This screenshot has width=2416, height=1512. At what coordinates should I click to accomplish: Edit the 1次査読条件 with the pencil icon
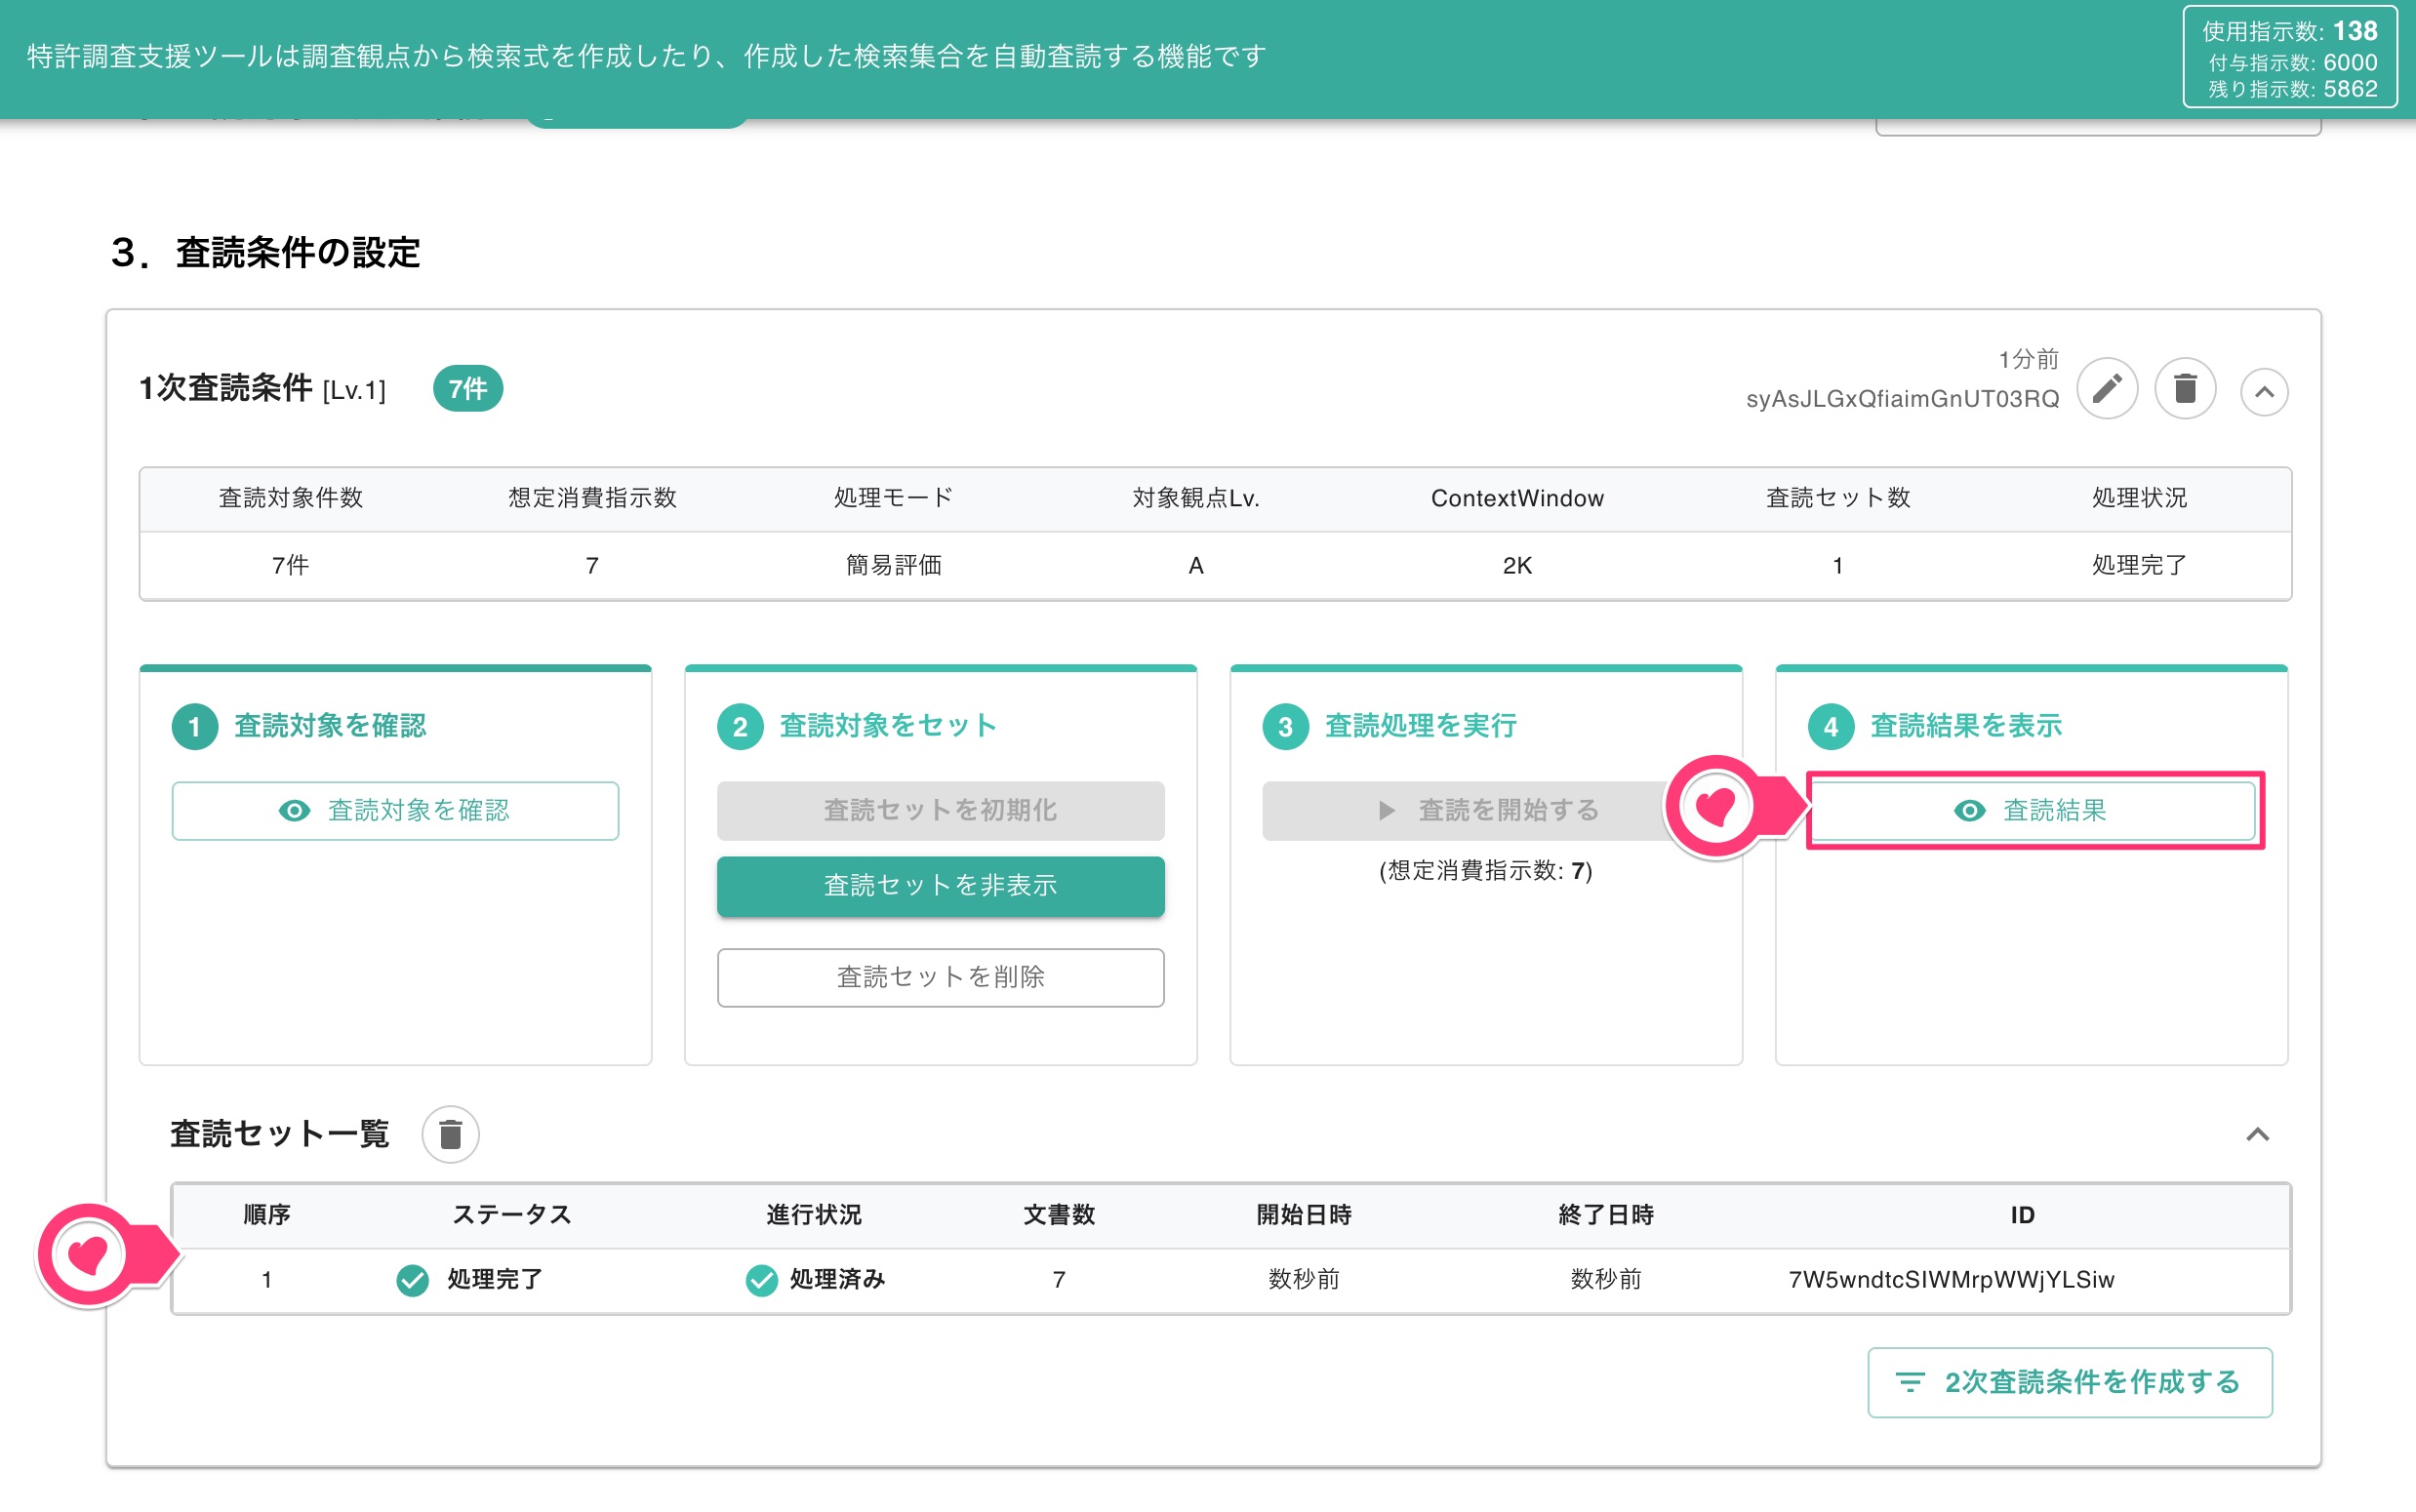point(2107,389)
